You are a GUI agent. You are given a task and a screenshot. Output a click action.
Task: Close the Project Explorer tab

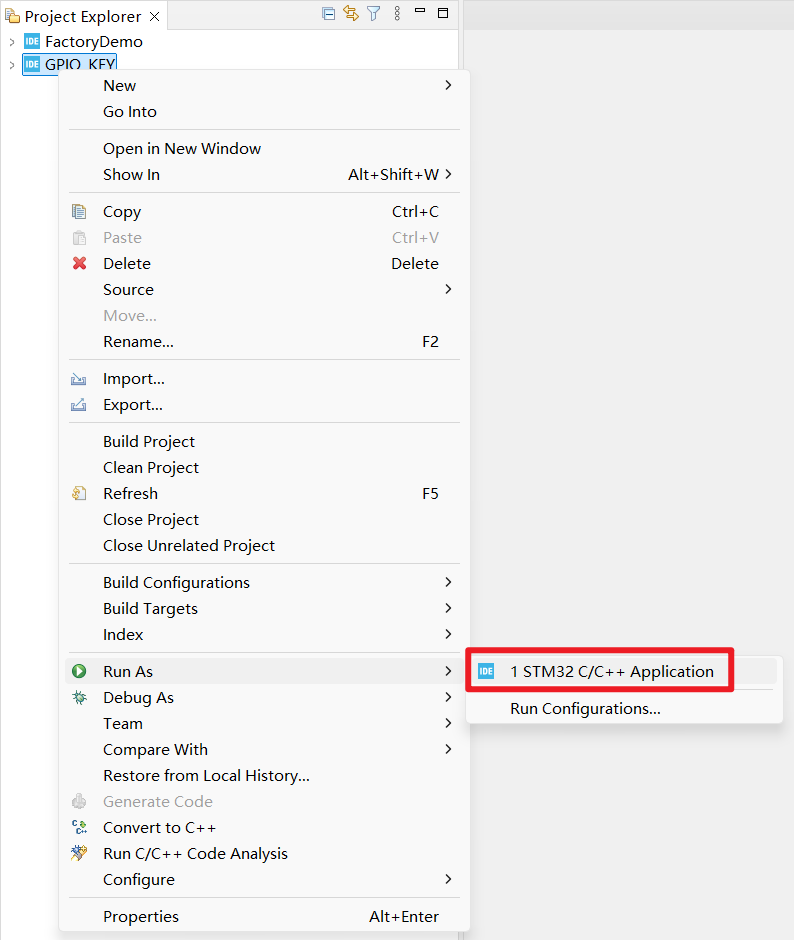point(154,17)
